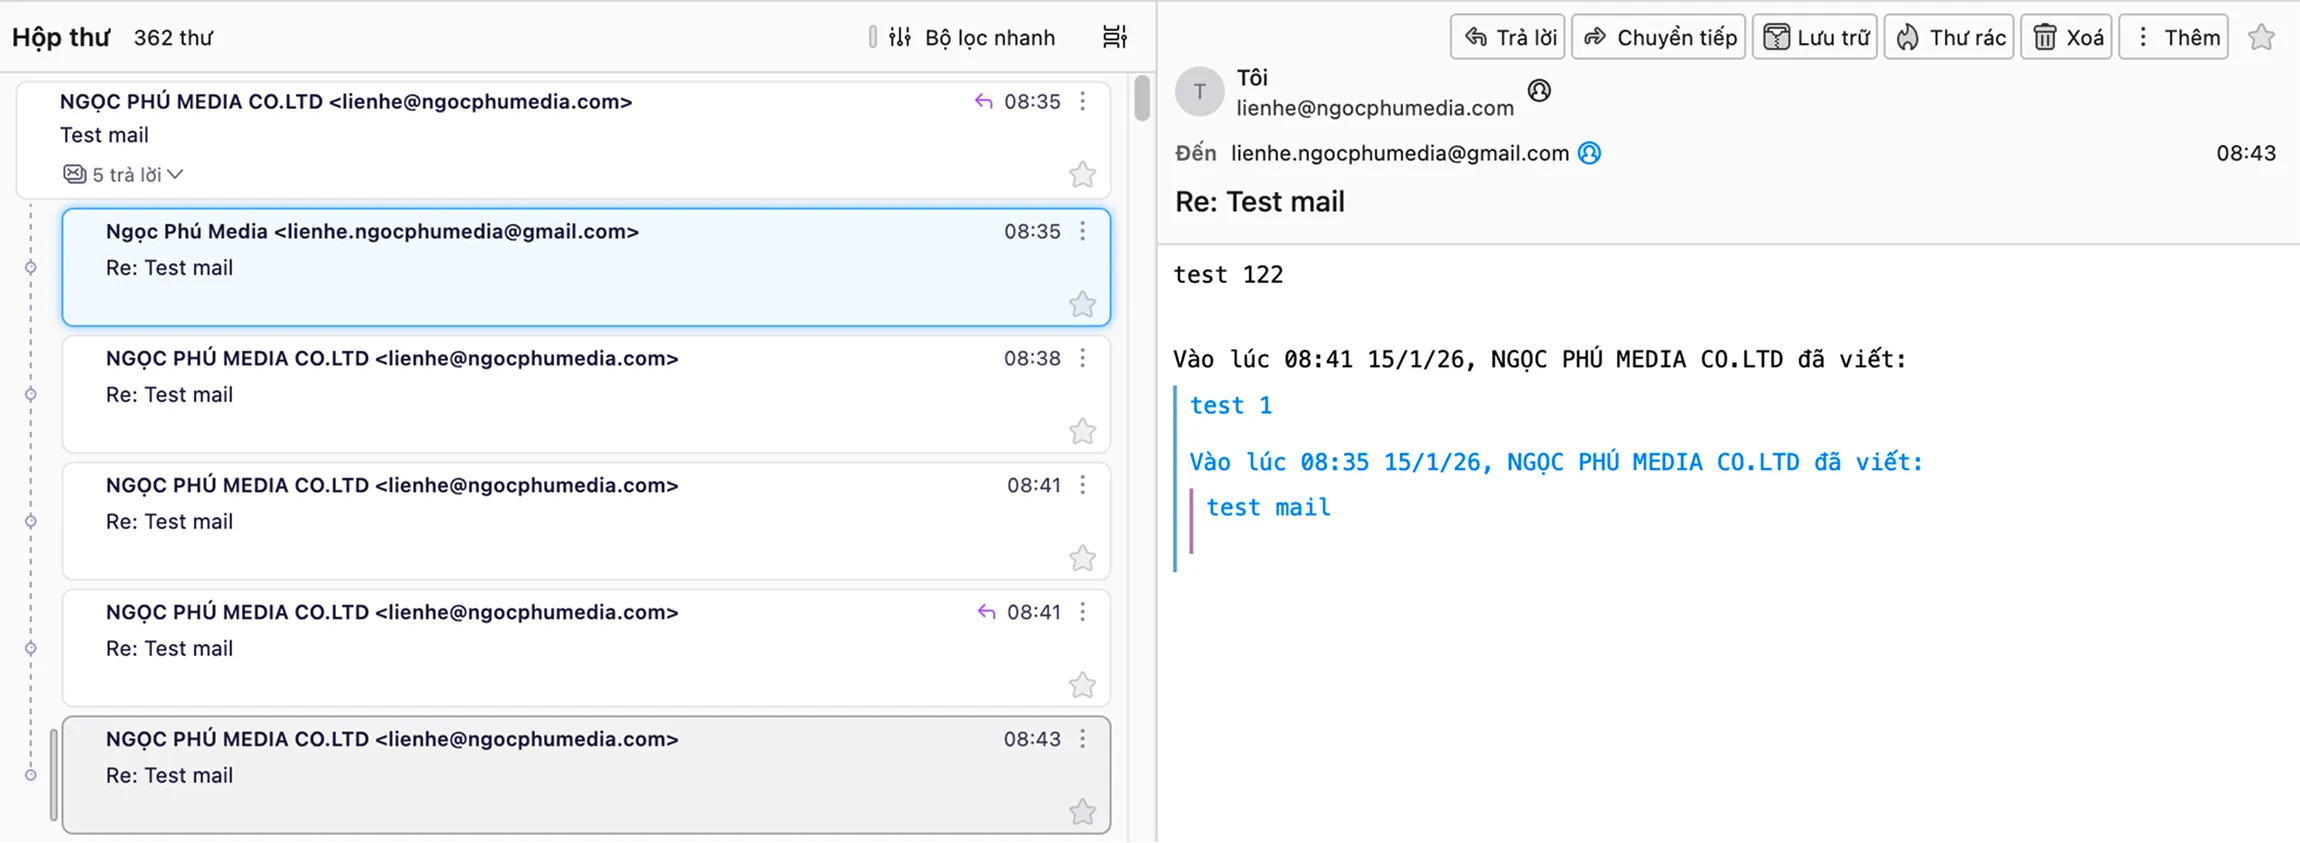Delete the message with Xoá
Screen dimensions: 2300x843
point(2066,38)
